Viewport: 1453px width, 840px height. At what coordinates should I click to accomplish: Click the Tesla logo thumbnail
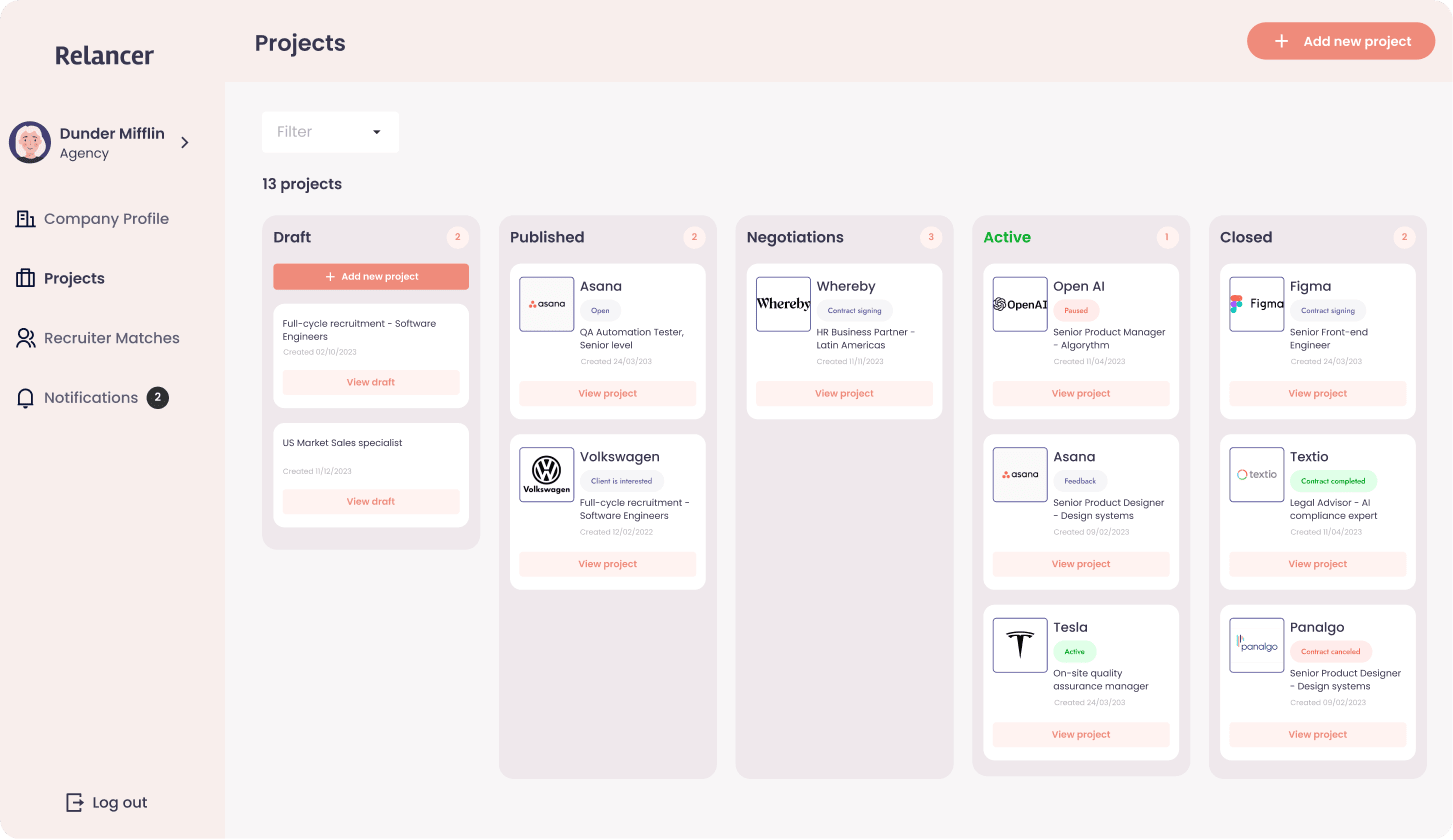tap(1020, 645)
